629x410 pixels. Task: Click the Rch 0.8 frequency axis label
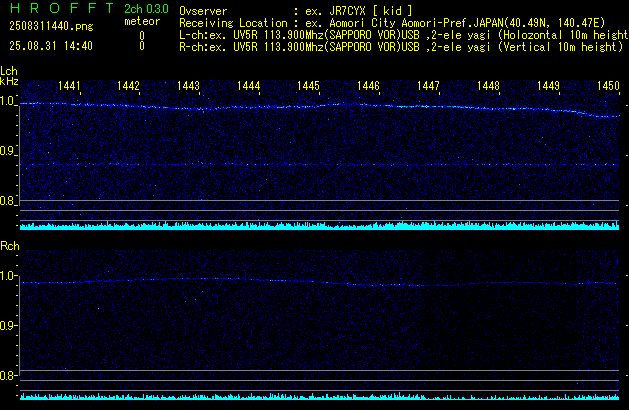pyautogui.click(x=7, y=376)
